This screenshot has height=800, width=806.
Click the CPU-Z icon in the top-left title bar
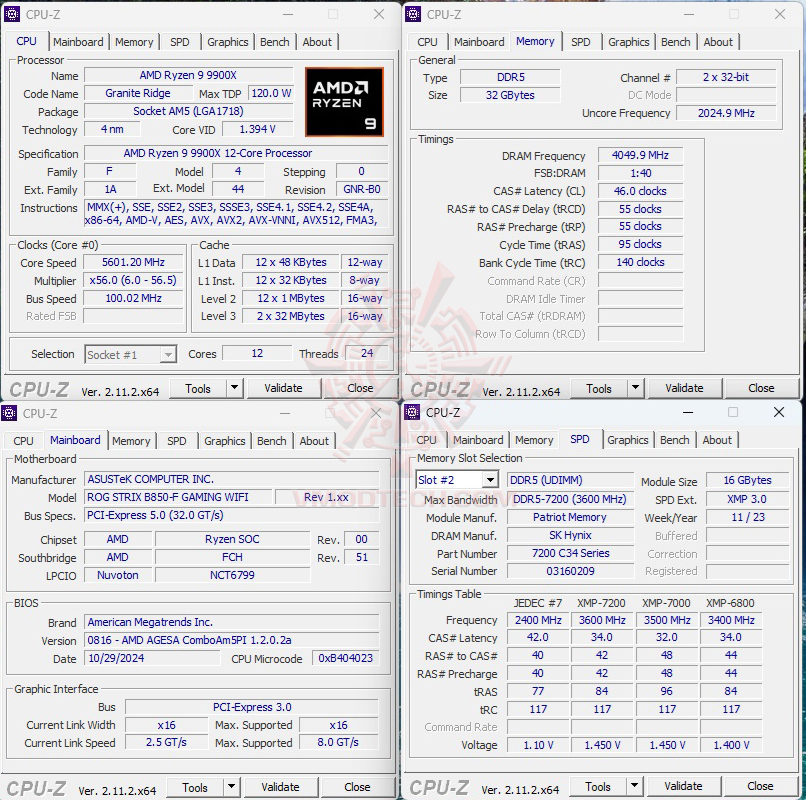pyautogui.click(x=10, y=15)
